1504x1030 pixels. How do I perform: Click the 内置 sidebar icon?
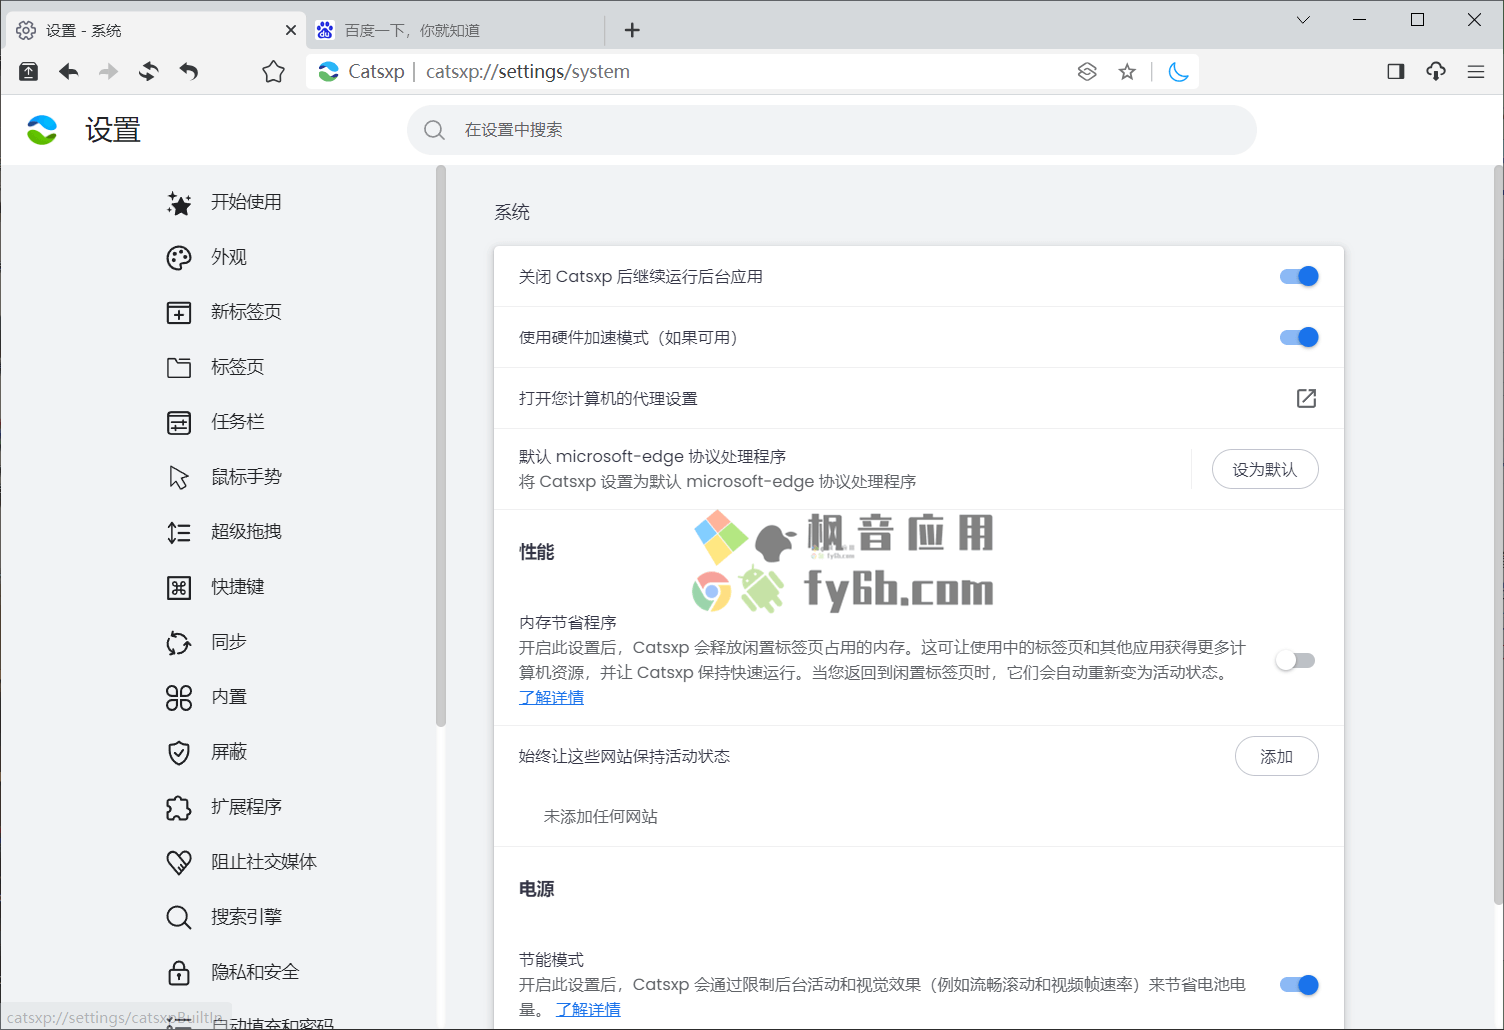click(179, 698)
